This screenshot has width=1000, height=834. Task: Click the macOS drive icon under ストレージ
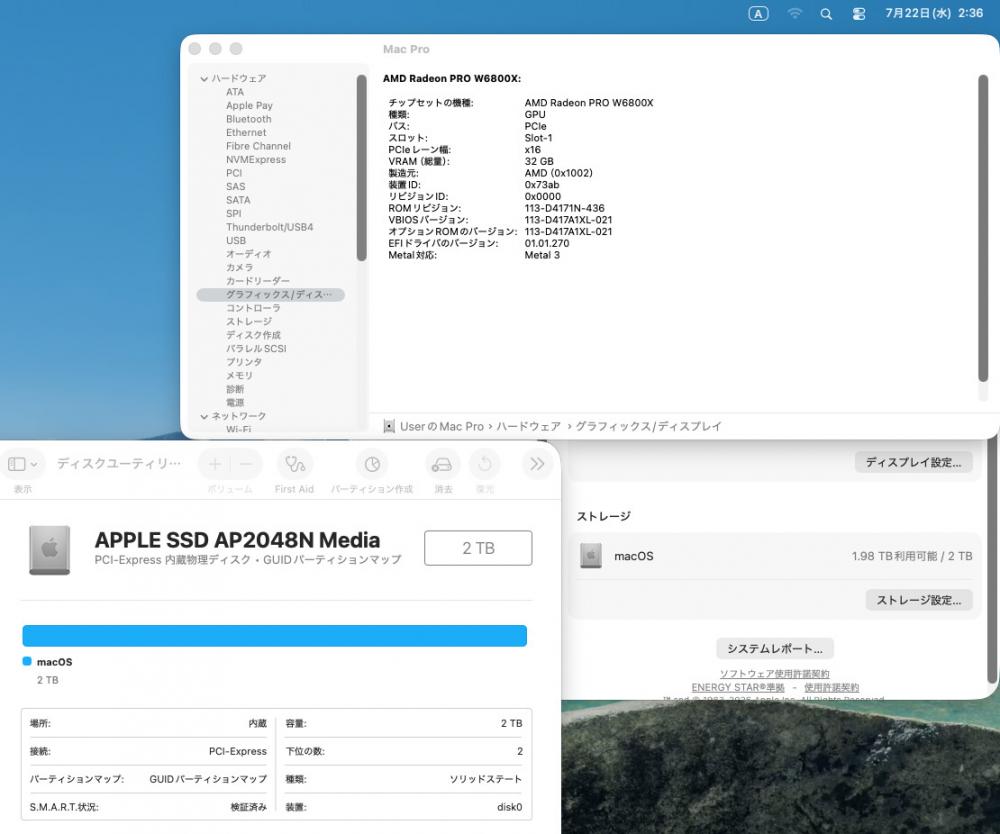pos(591,556)
